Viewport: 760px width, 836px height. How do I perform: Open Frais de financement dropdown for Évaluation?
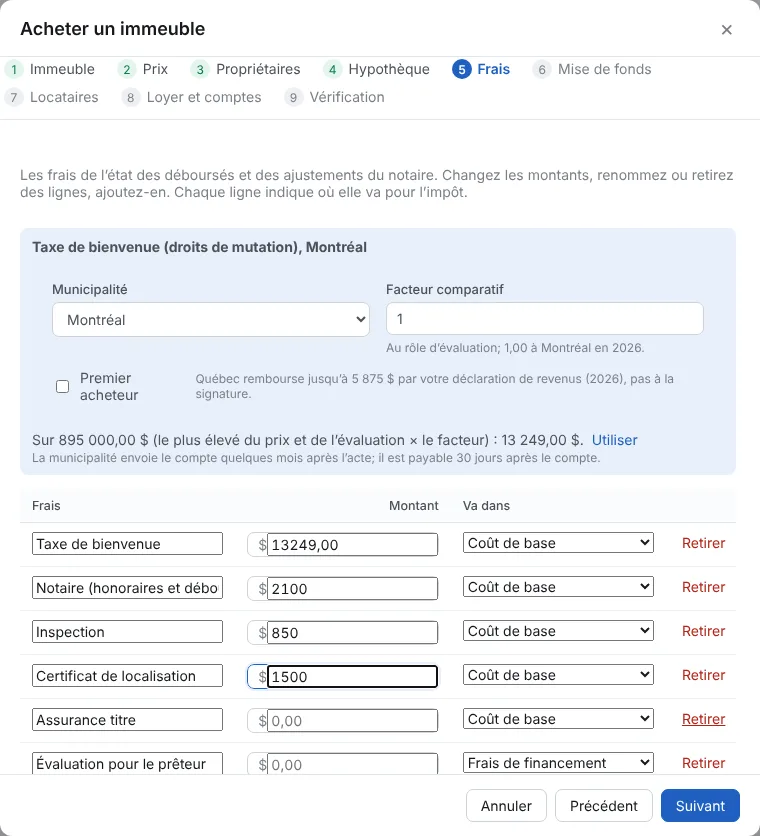click(x=558, y=763)
